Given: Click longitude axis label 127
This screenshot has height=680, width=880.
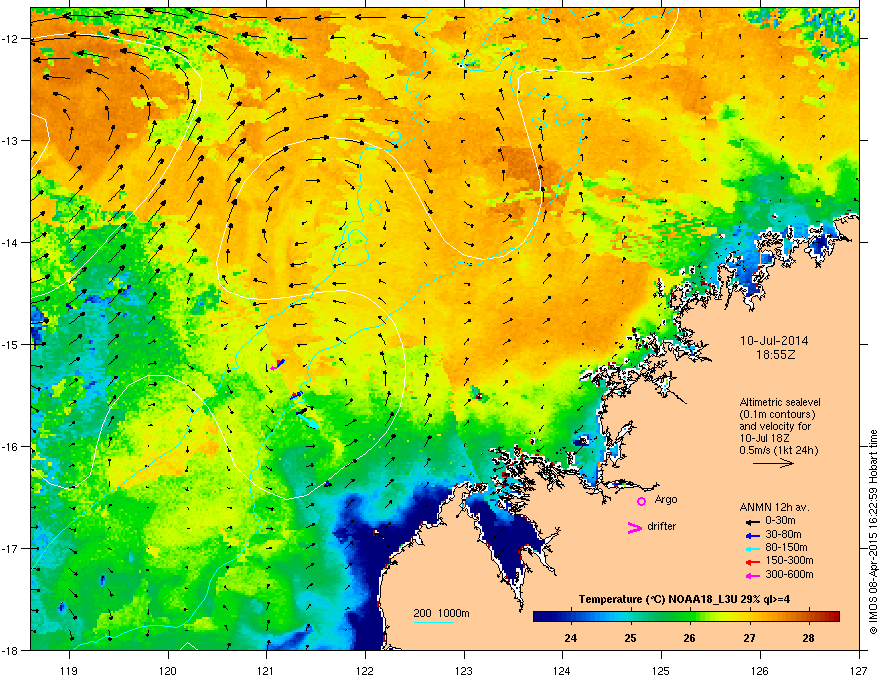Looking at the screenshot, I should point(859,670).
